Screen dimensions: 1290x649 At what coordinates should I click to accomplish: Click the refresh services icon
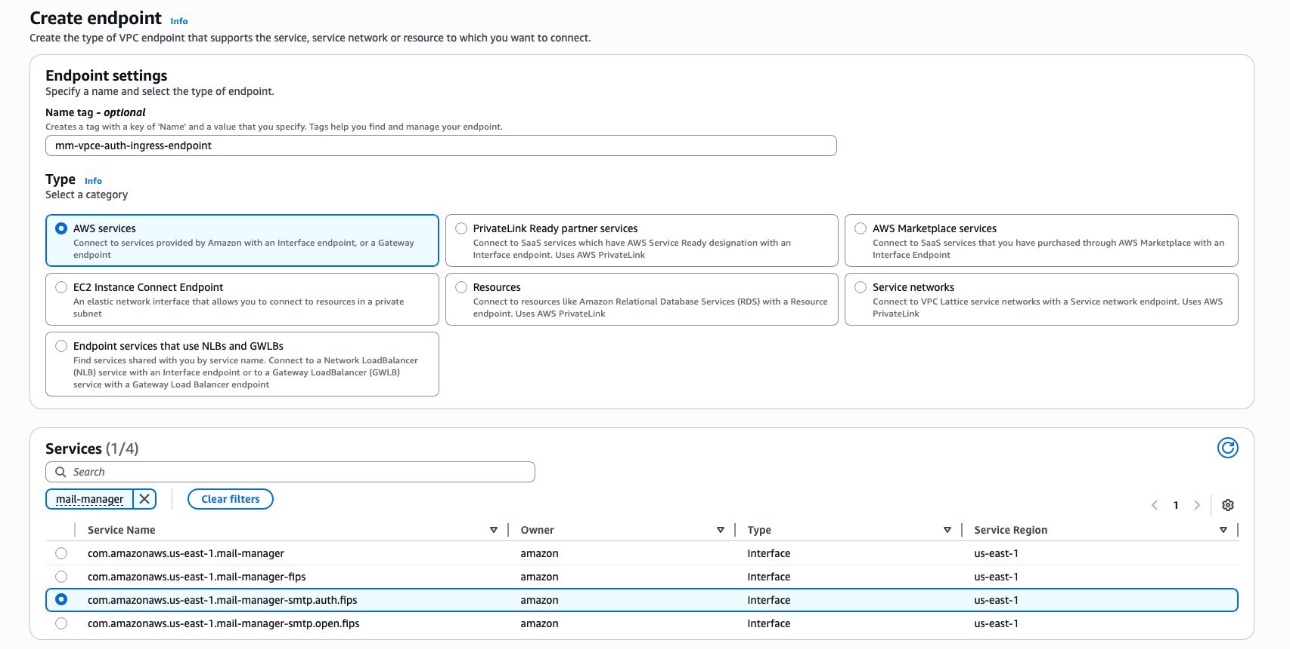coord(1227,448)
